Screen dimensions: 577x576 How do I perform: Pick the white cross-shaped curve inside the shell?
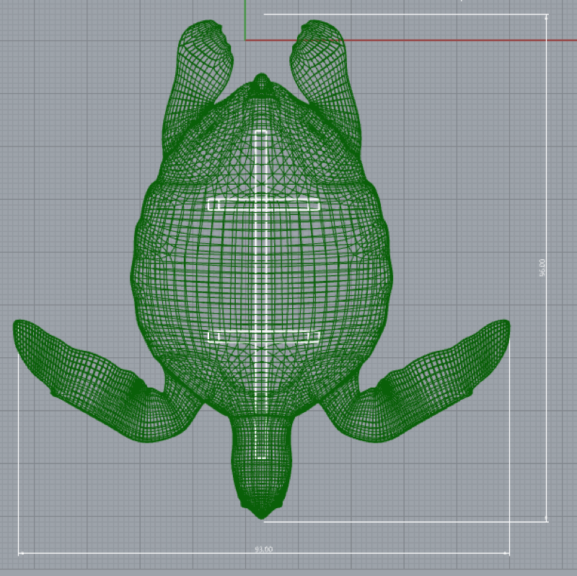[262, 294]
